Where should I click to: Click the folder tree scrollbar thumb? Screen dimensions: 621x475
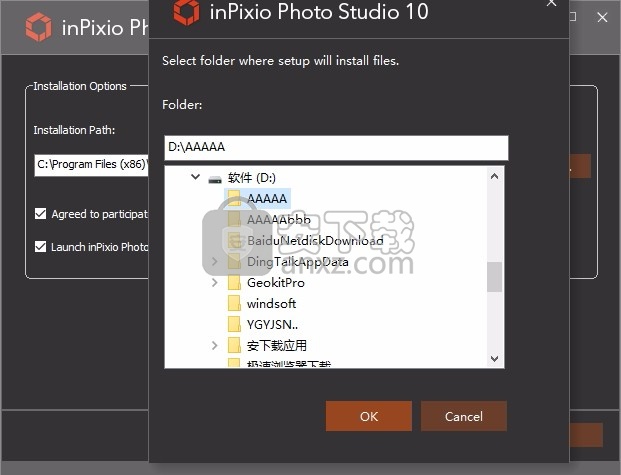coord(494,277)
